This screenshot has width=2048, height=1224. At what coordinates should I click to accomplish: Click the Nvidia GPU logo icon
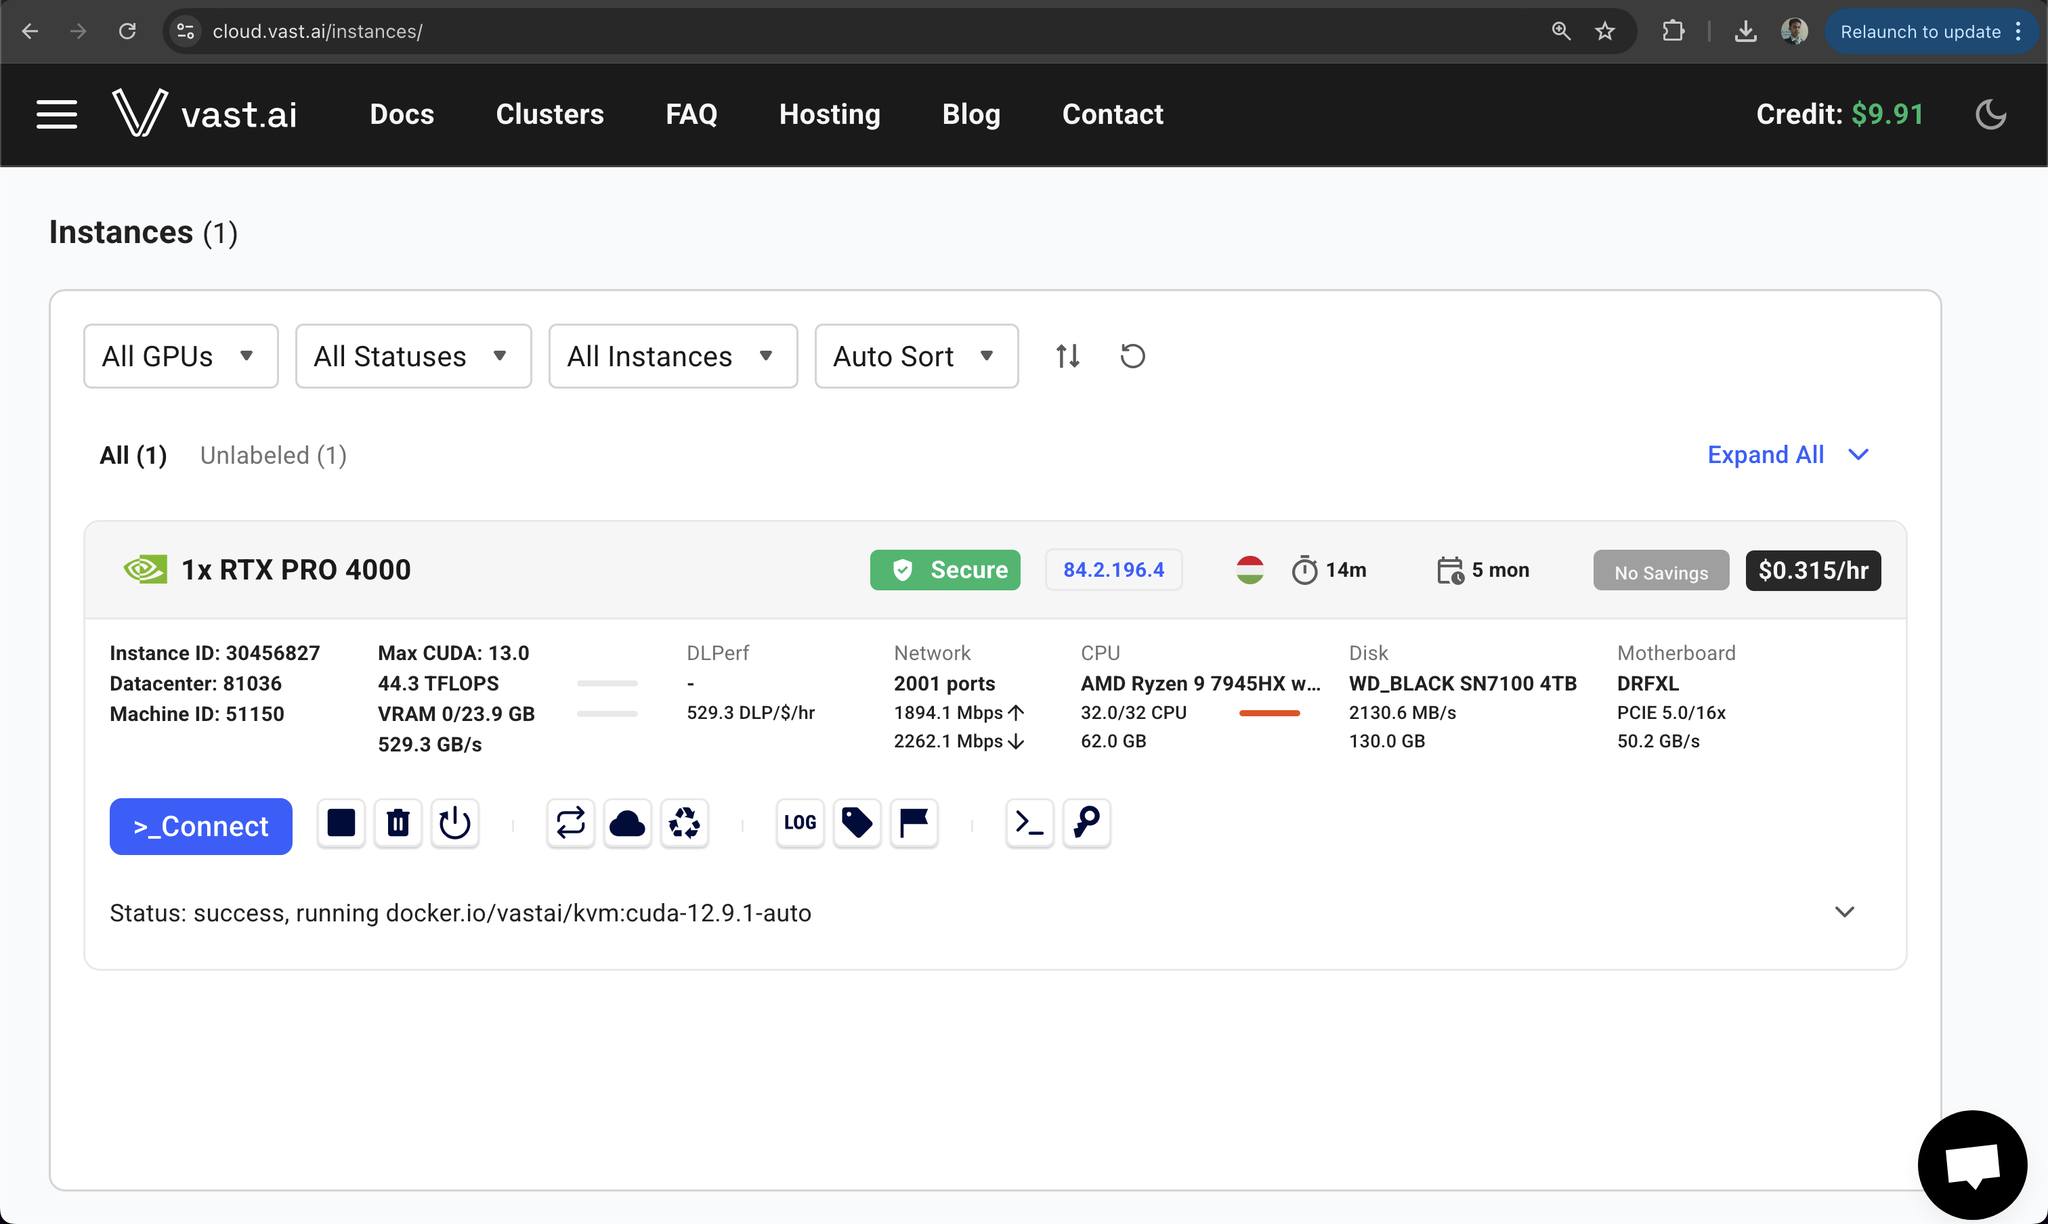pos(145,570)
